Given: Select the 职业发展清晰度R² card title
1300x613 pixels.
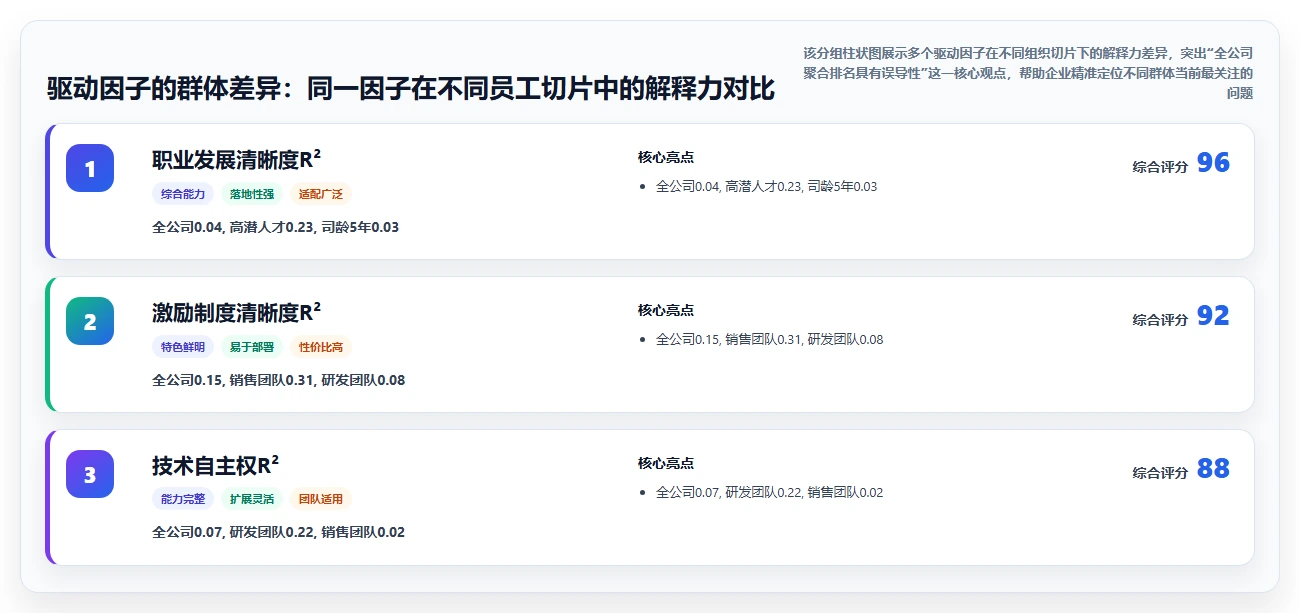Looking at the screenshot, I should [237, 160].
